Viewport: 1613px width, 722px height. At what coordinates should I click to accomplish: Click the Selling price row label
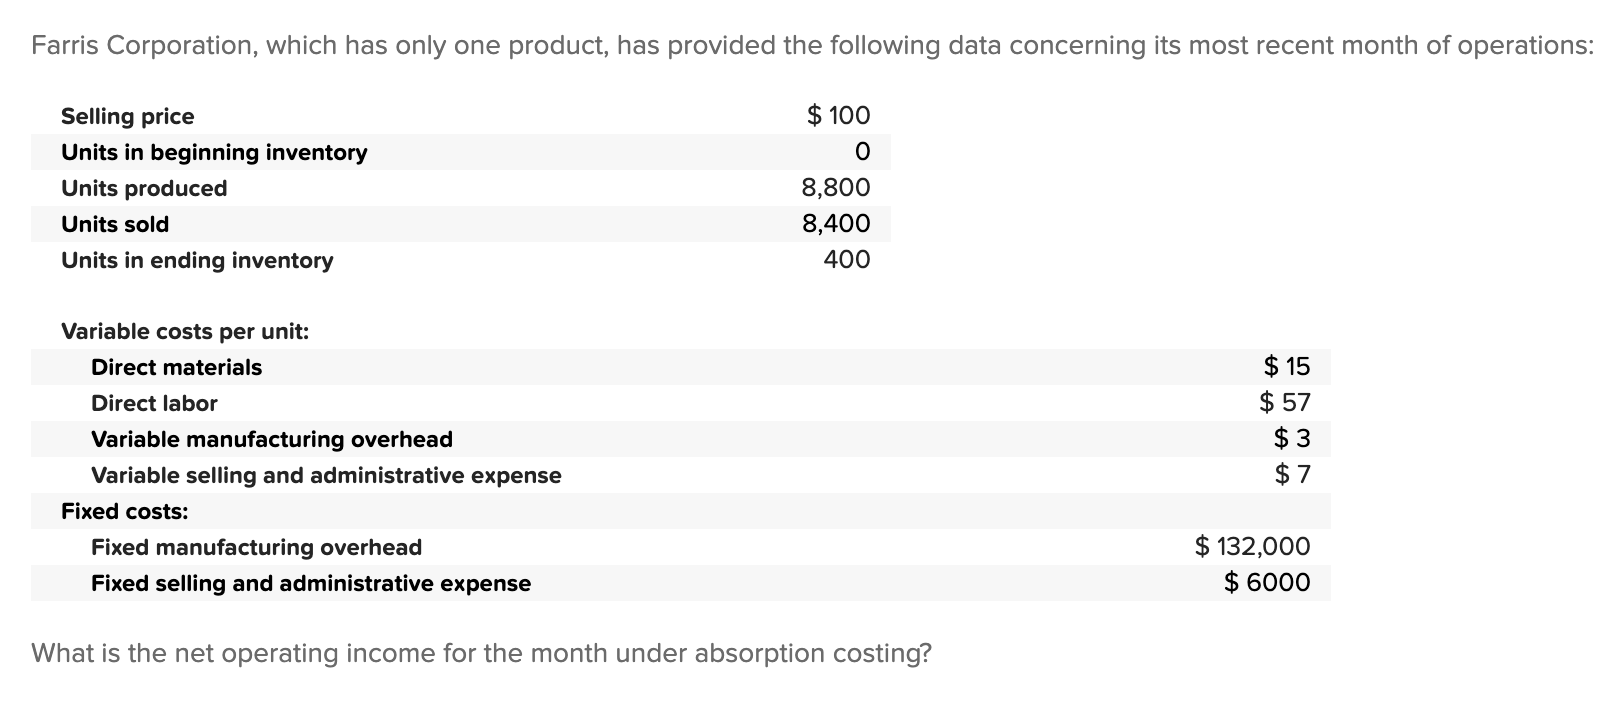tap(127, 116)
